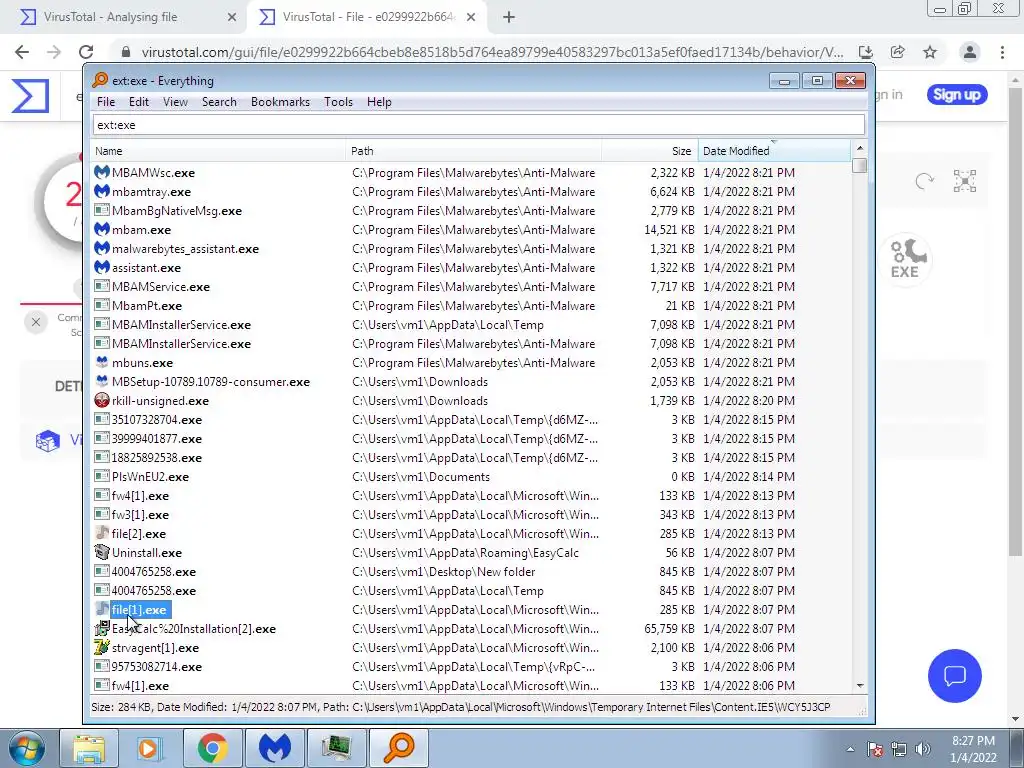Open a new Chrome tab

coord(509,18)
